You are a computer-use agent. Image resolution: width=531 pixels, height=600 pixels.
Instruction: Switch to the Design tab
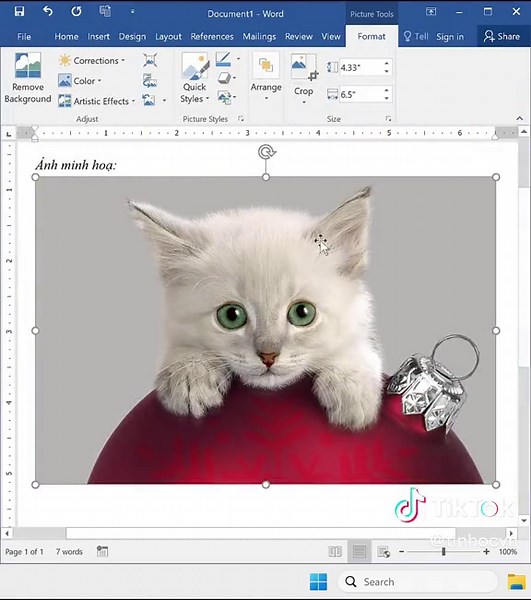click(132, 37)
